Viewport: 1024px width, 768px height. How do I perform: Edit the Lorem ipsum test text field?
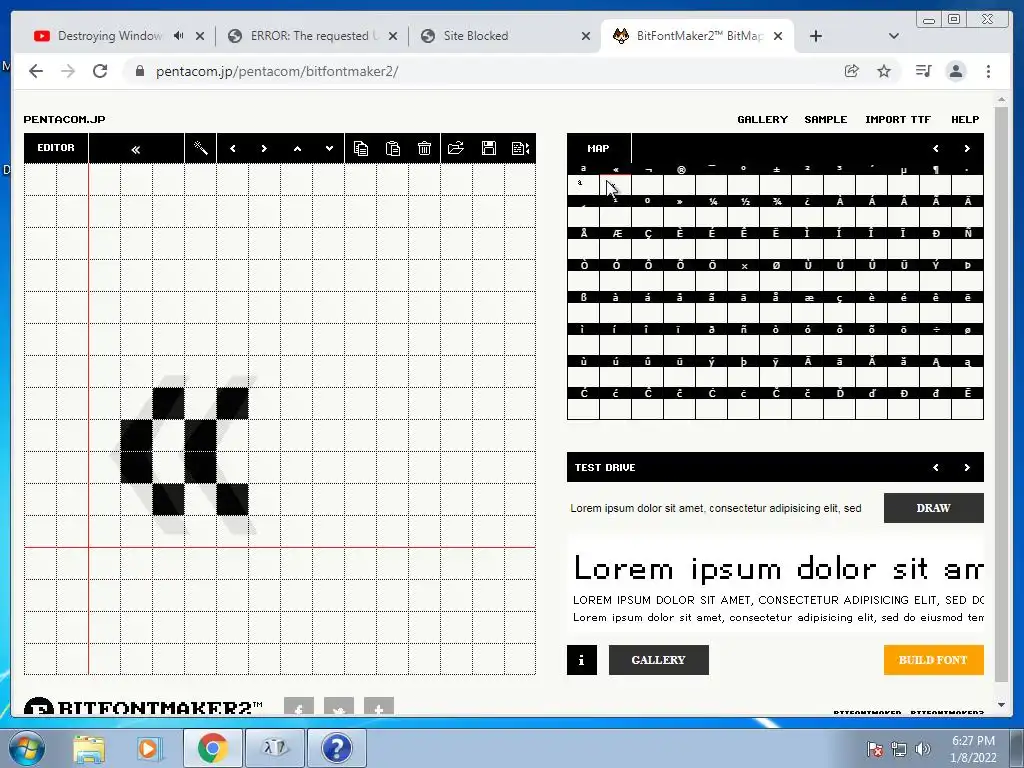point(722,508)
